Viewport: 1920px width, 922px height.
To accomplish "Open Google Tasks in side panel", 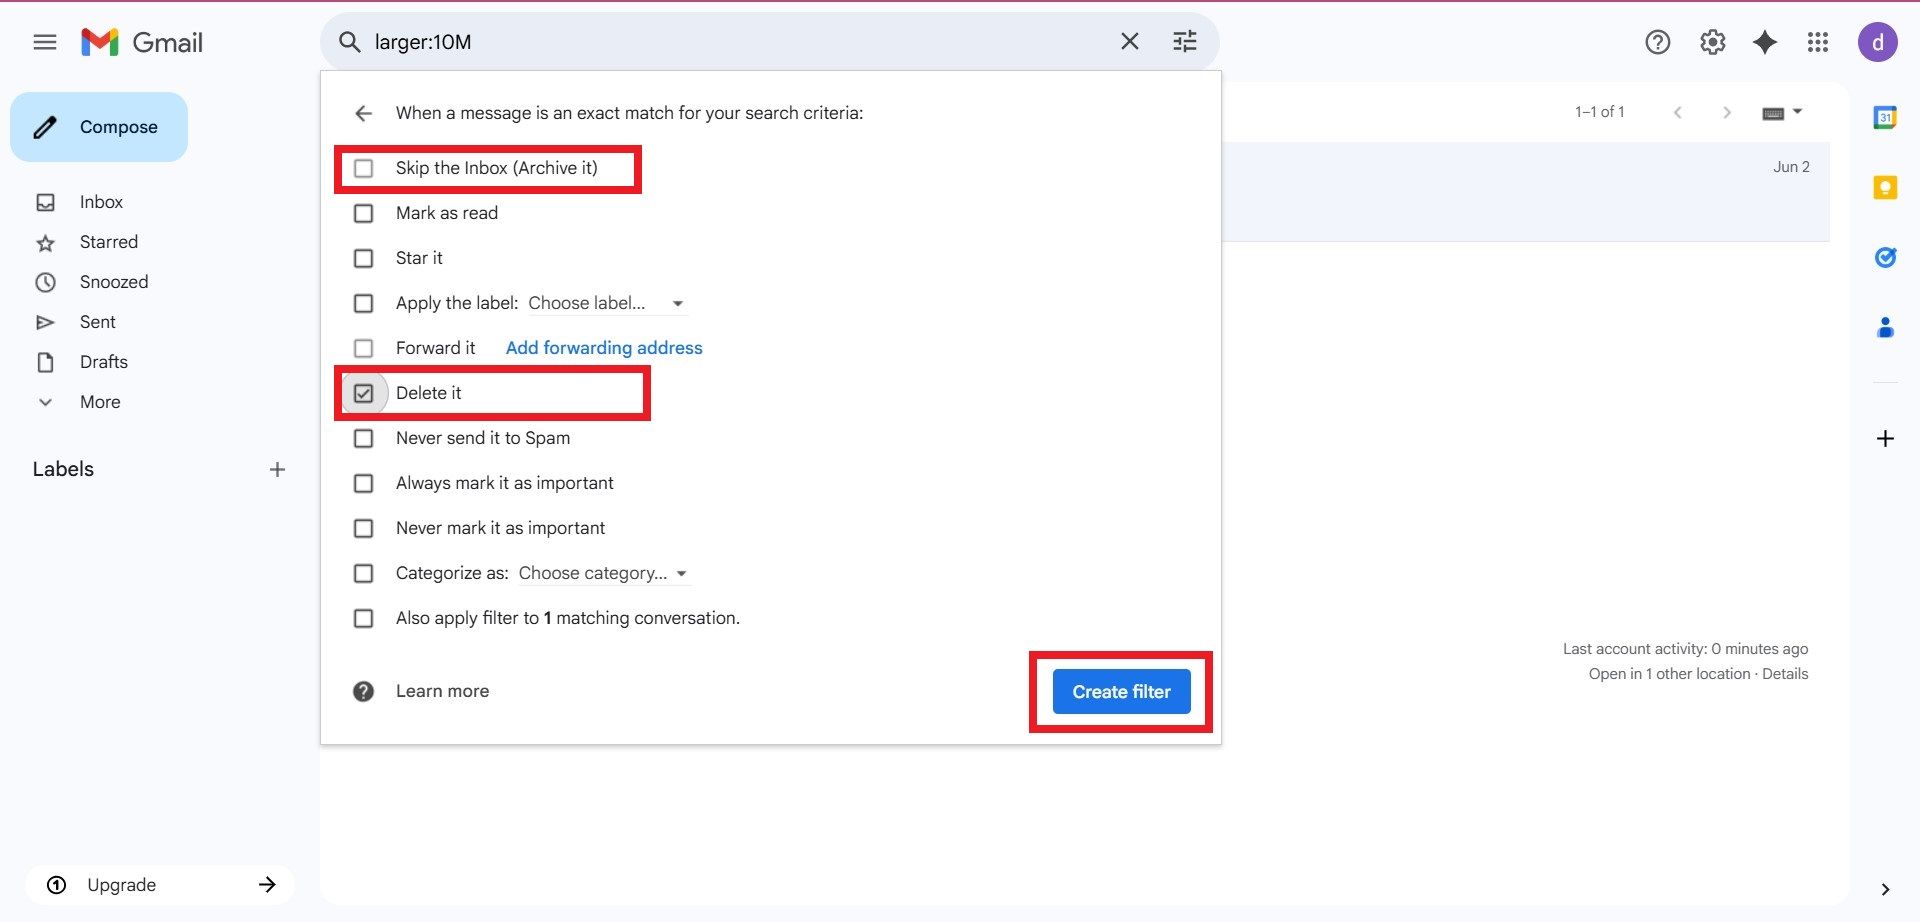I will point(1885,258).
